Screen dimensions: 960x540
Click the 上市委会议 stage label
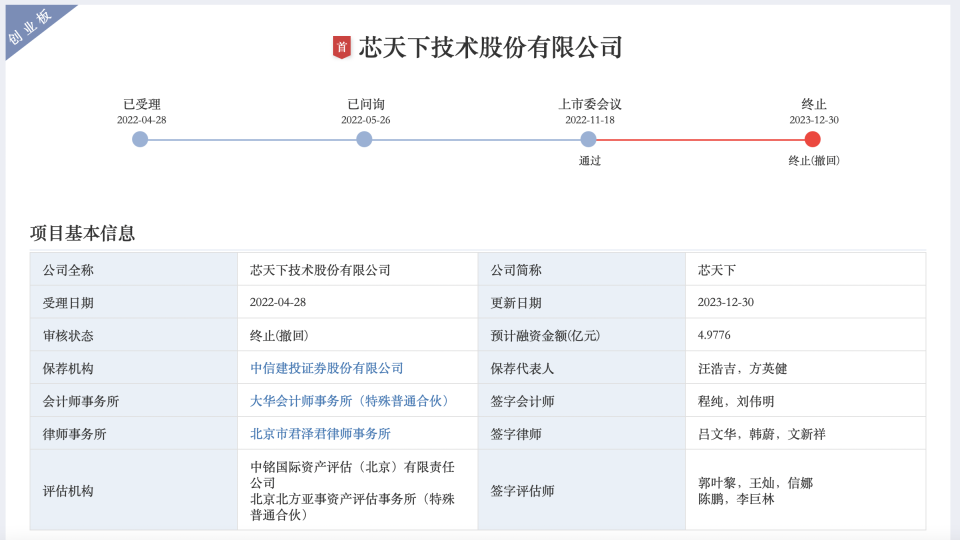(590, 104)
